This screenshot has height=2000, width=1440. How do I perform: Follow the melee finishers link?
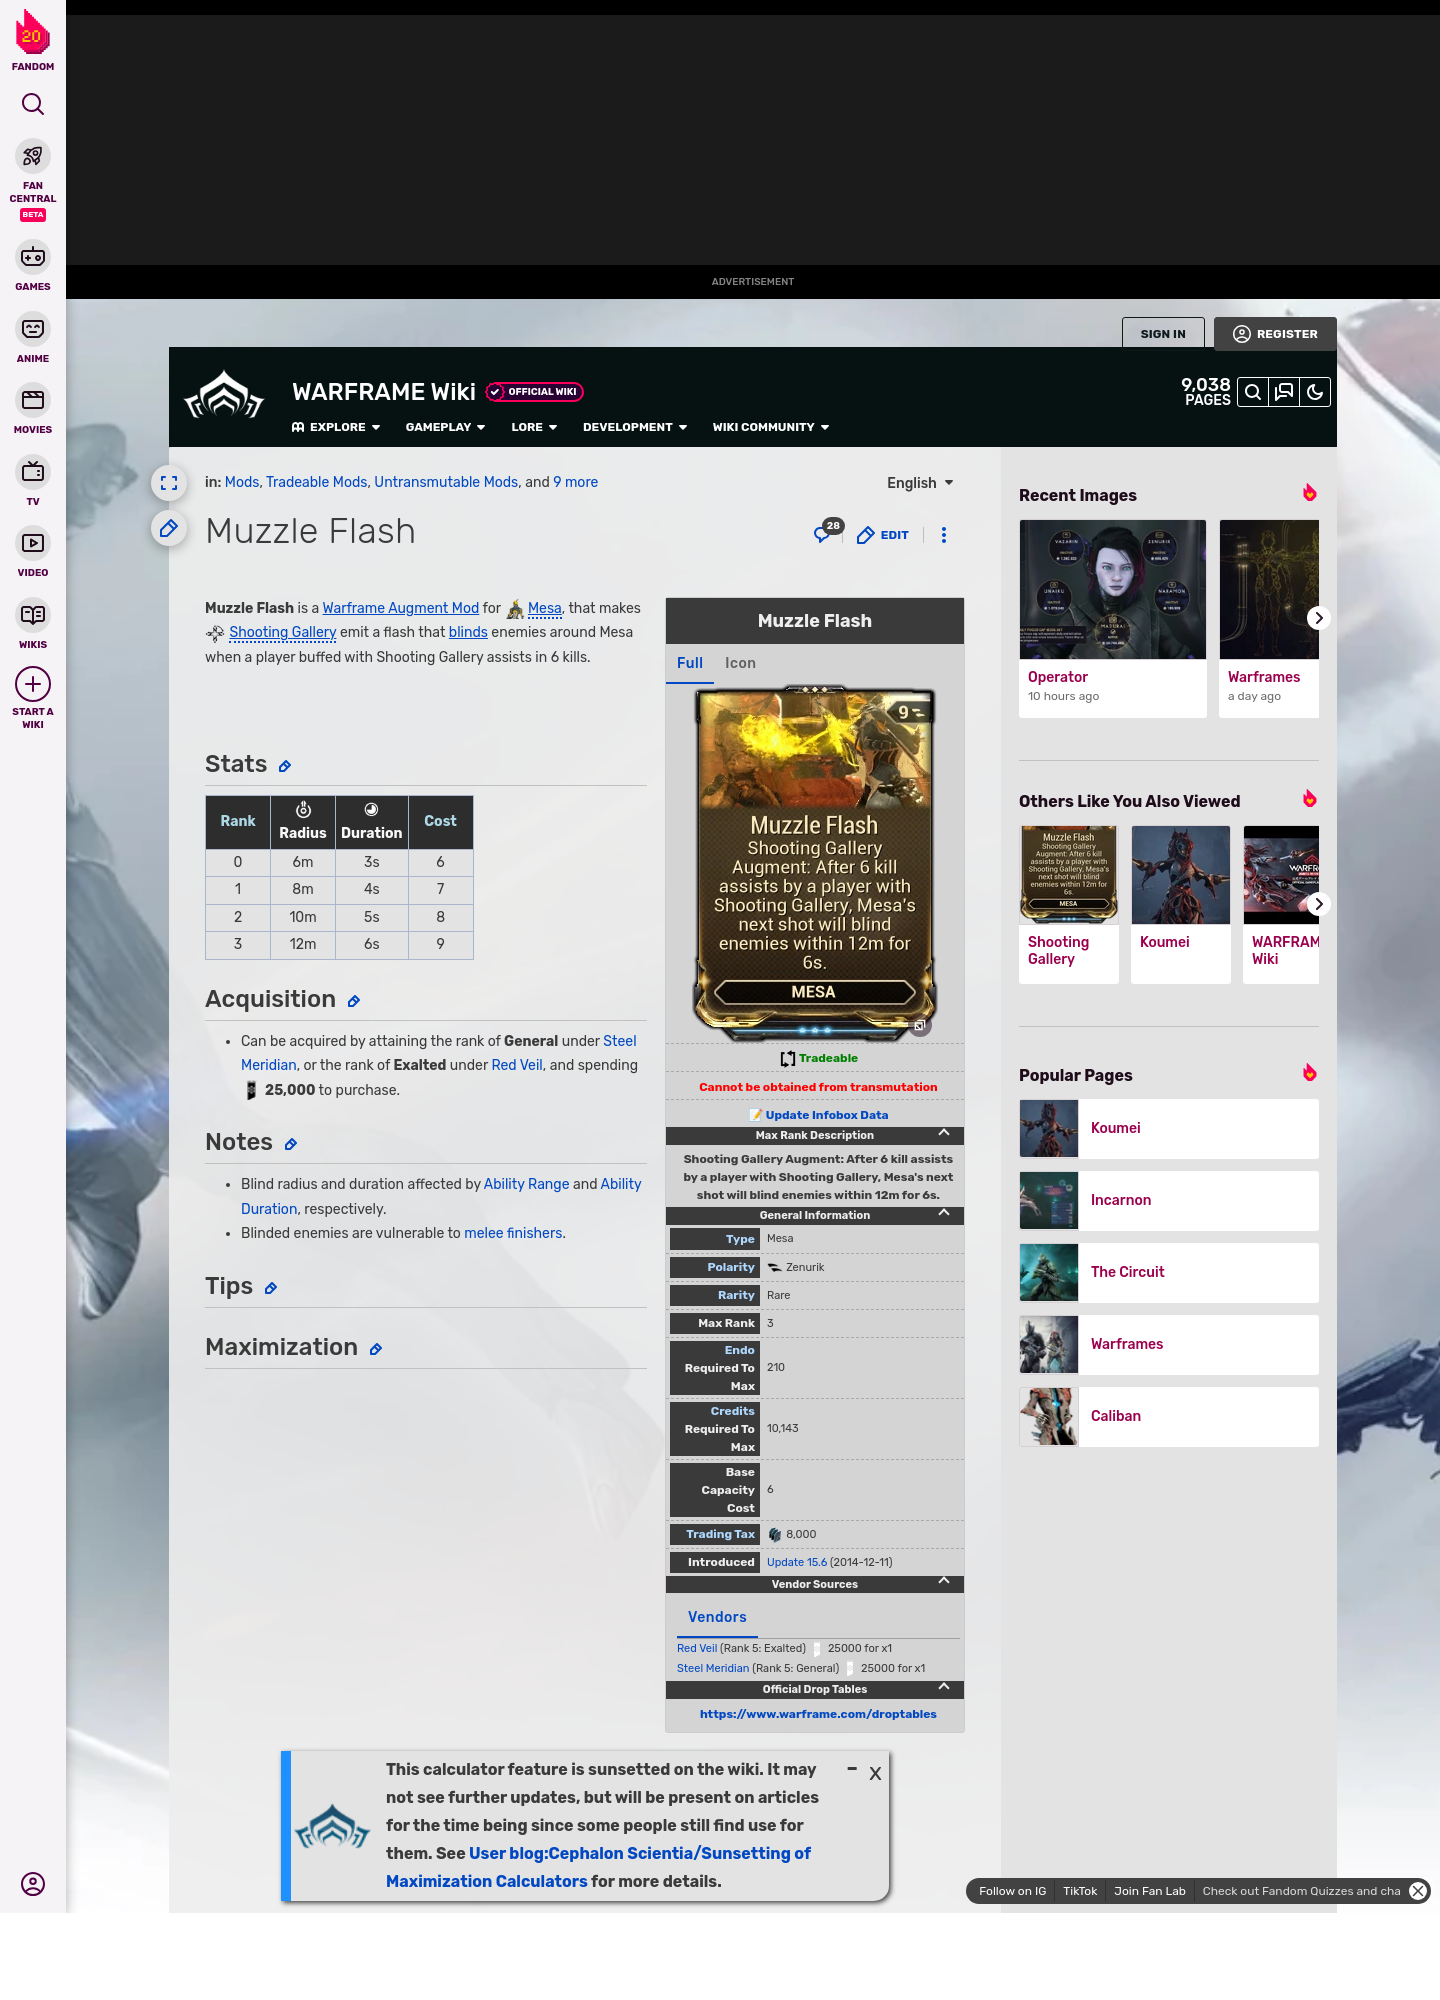click(x=513, y=1233)
